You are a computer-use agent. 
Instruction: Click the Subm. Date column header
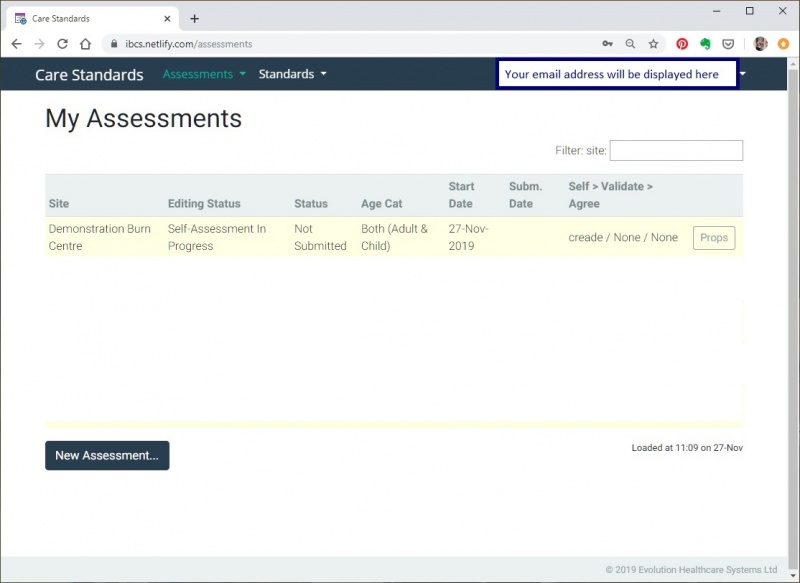pyautogui.click(x=526, y=195)
